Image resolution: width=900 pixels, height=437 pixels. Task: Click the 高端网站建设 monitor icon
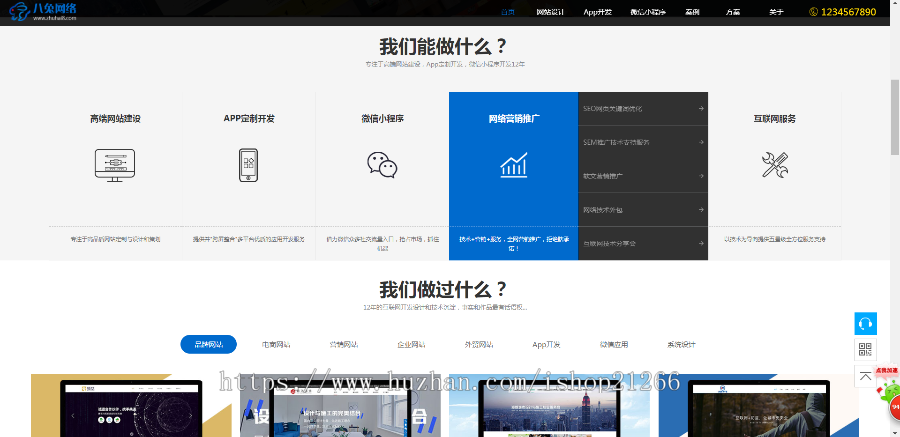pyautogui.click(x=115, y=165)
